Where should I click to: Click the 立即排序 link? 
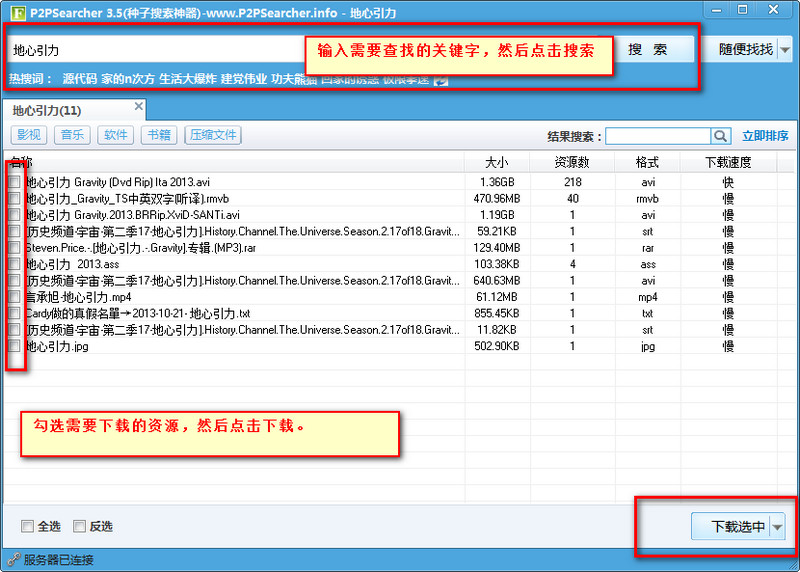coord(765,136)
